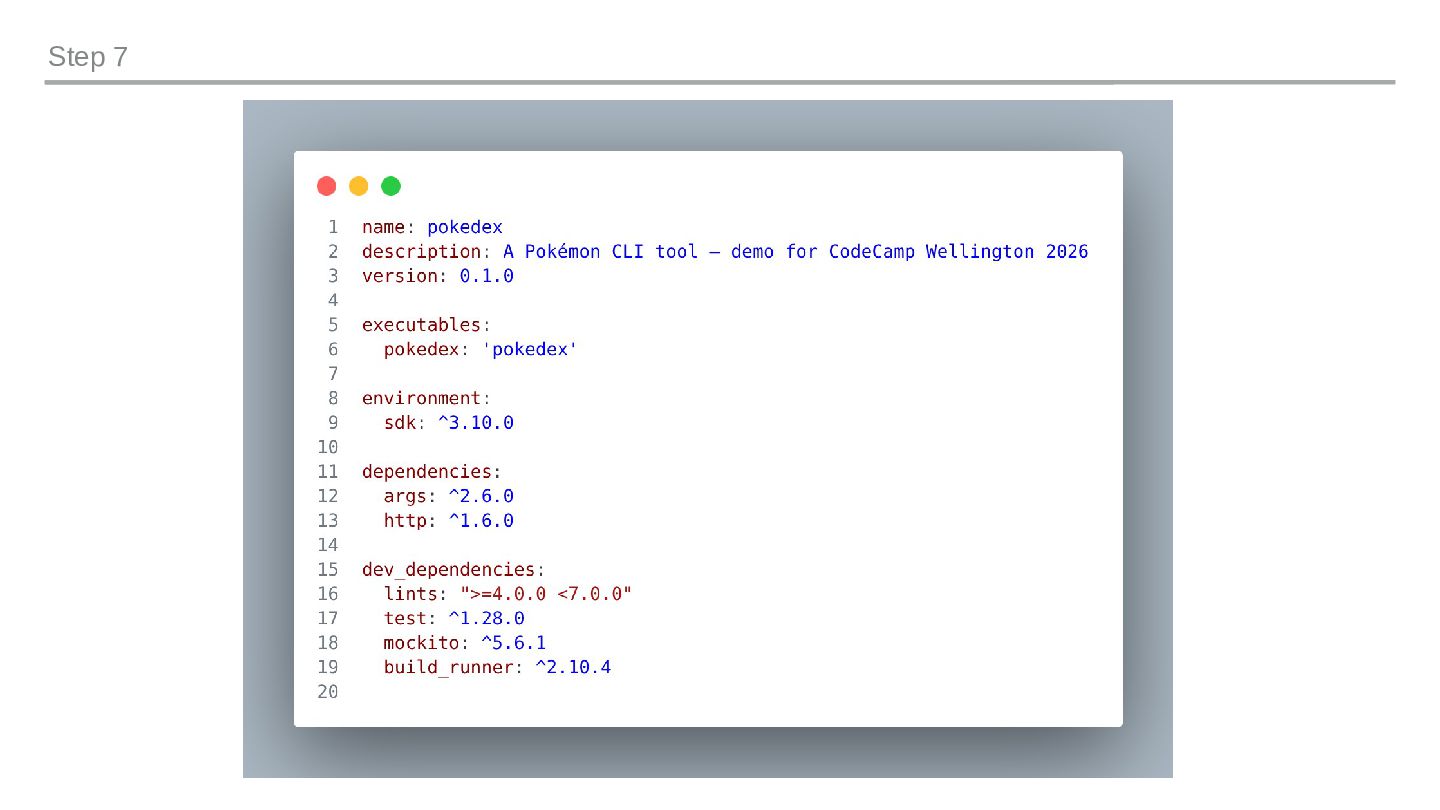
Task: Click the red close dot
Action: click(326, 186)
